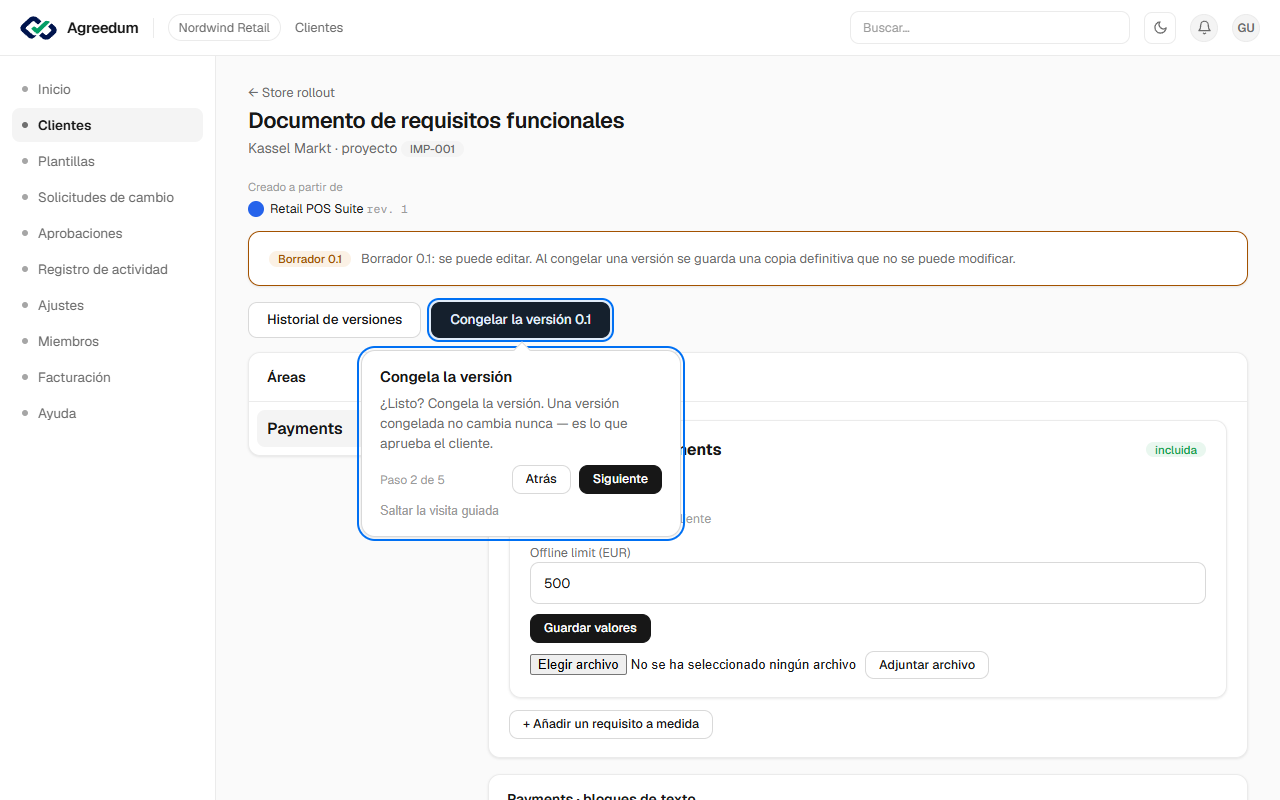Screen dimensions: 1280x800
Task: Open GU user avatar menu
Action: (1246, 28)
